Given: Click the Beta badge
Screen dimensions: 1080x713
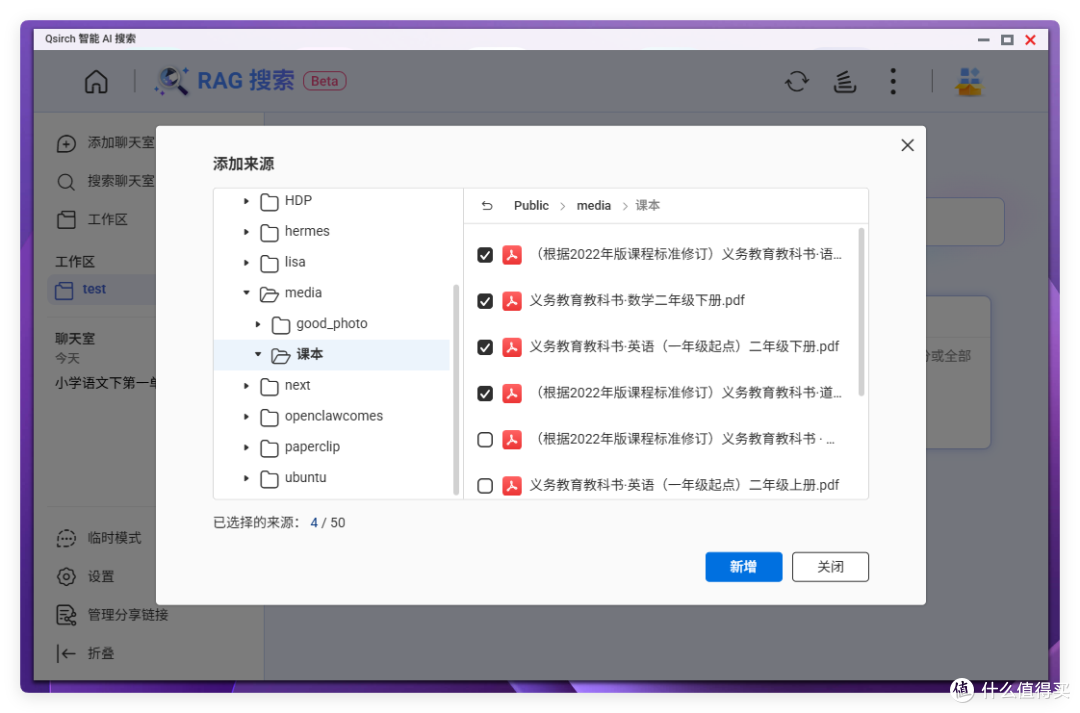Looking at the screenshot, I should point(324,81).
